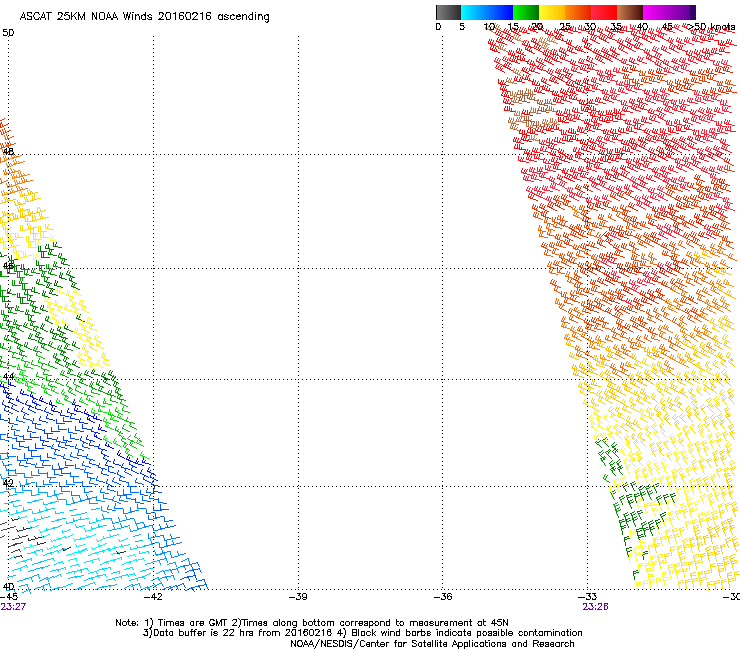Click the dark purple 45-50 knot color segment
The height and width of the screenshot is (650, 740).
(x=682, y=12)
